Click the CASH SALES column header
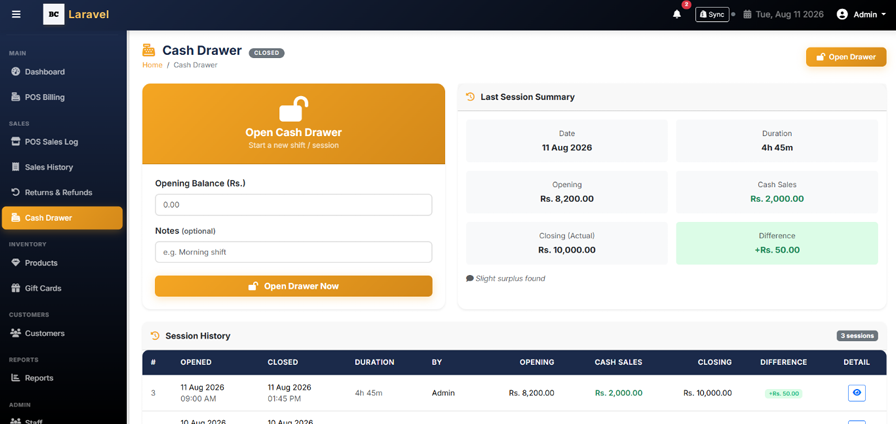The width and height of the screenshot is (896, 424). point(618,362)
